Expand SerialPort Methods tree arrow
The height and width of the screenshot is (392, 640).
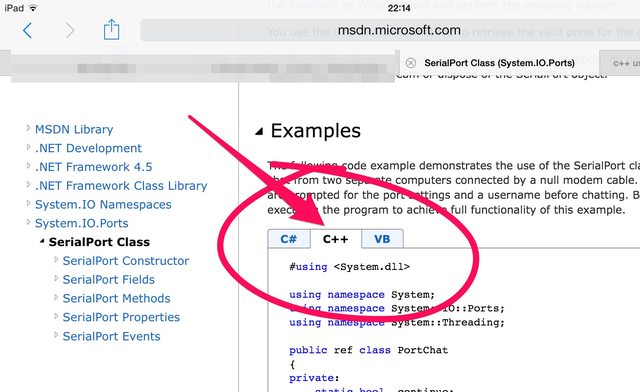[56, 297]
